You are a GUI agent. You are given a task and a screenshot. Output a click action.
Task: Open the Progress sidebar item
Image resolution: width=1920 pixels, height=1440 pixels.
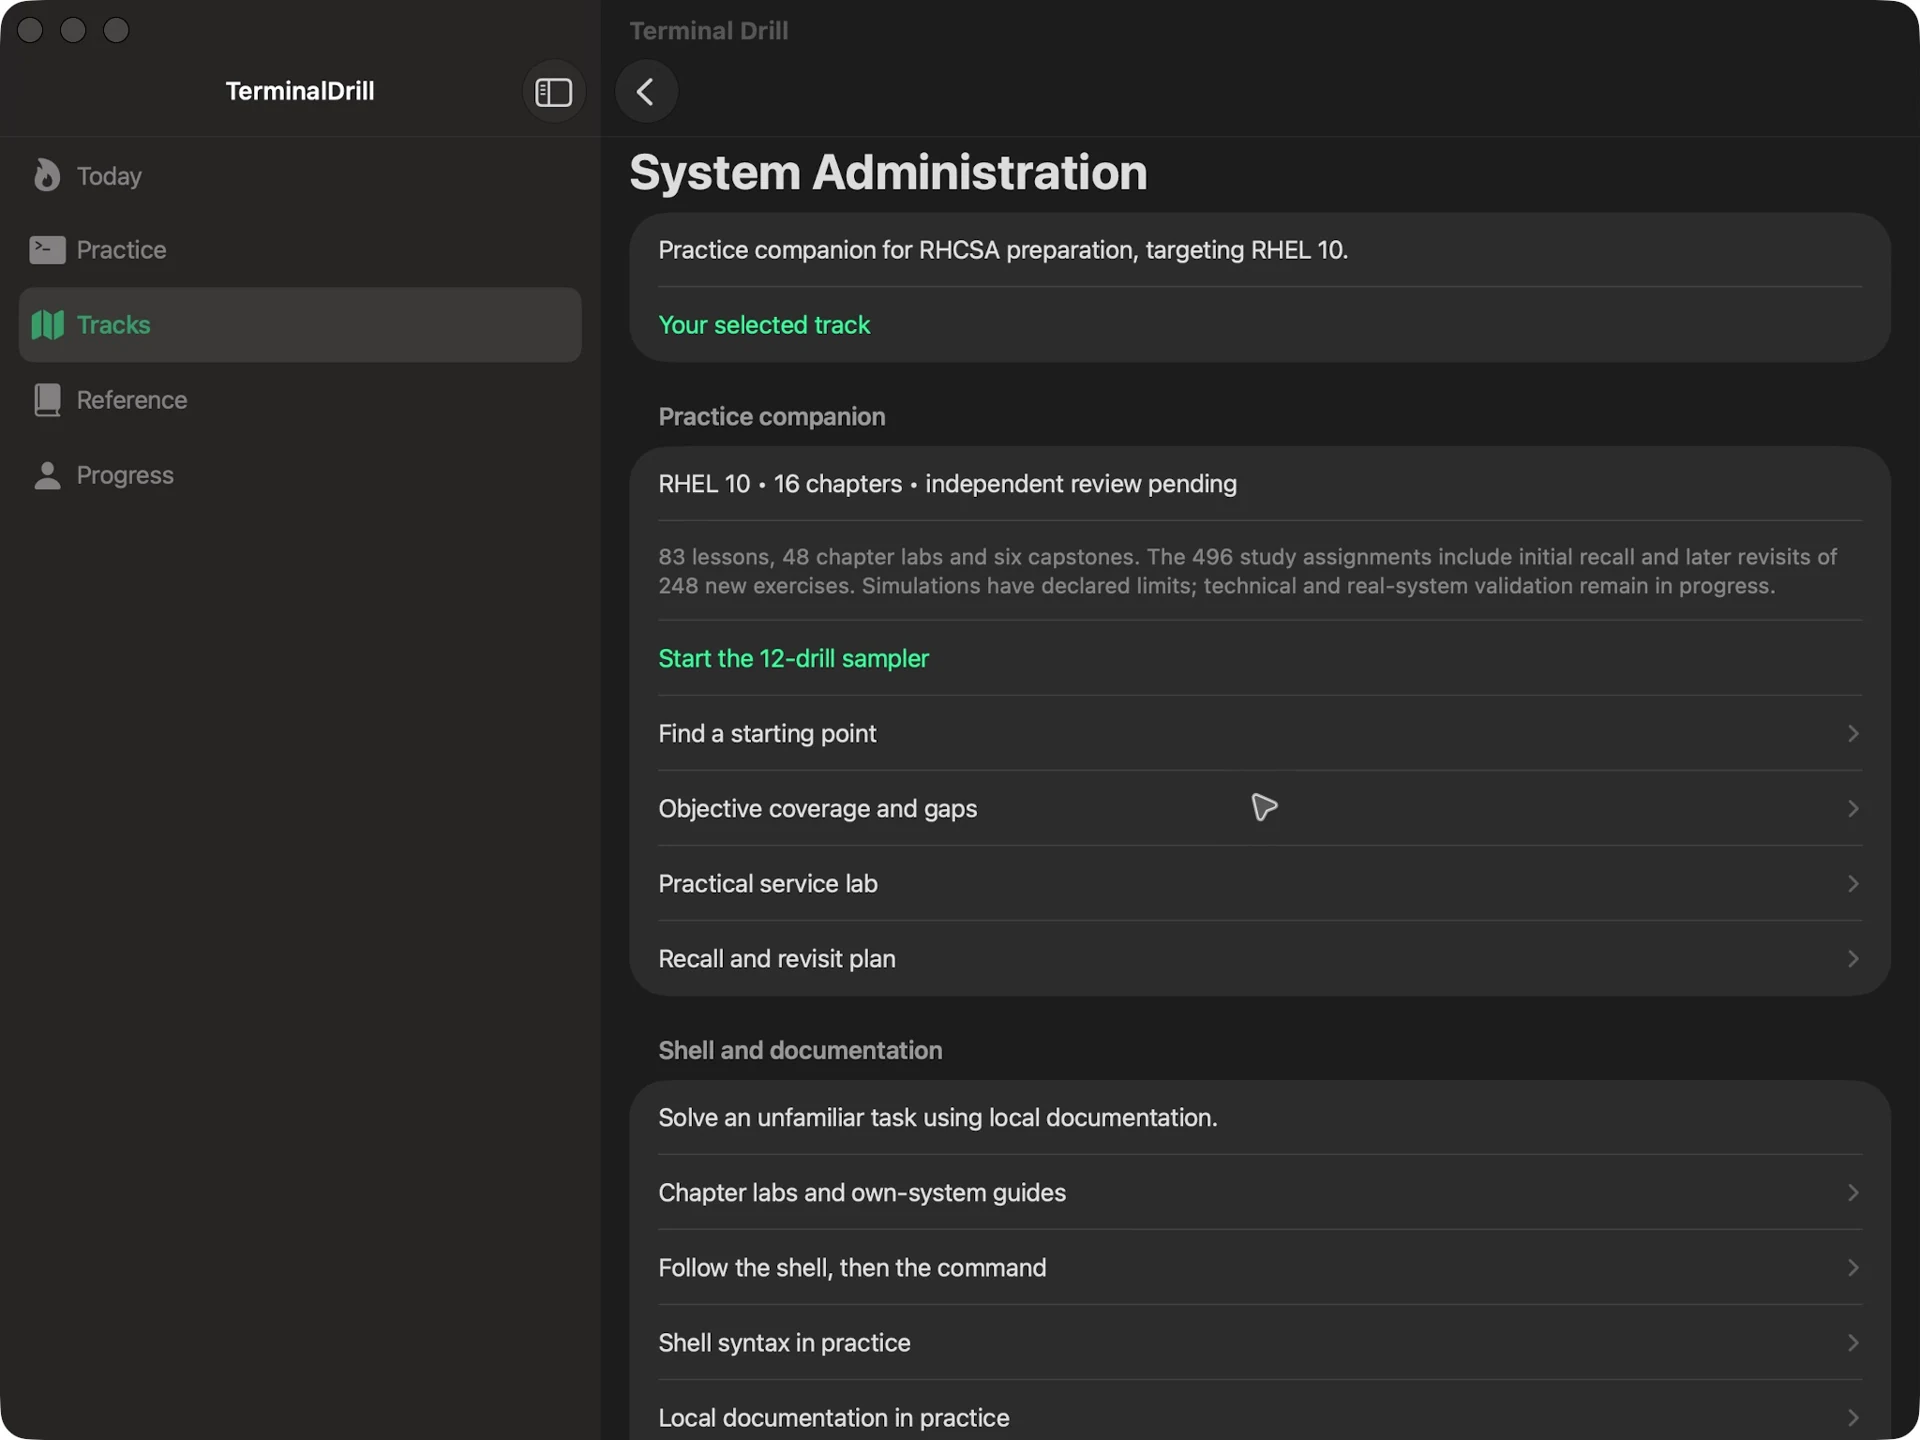coord(300,475)
